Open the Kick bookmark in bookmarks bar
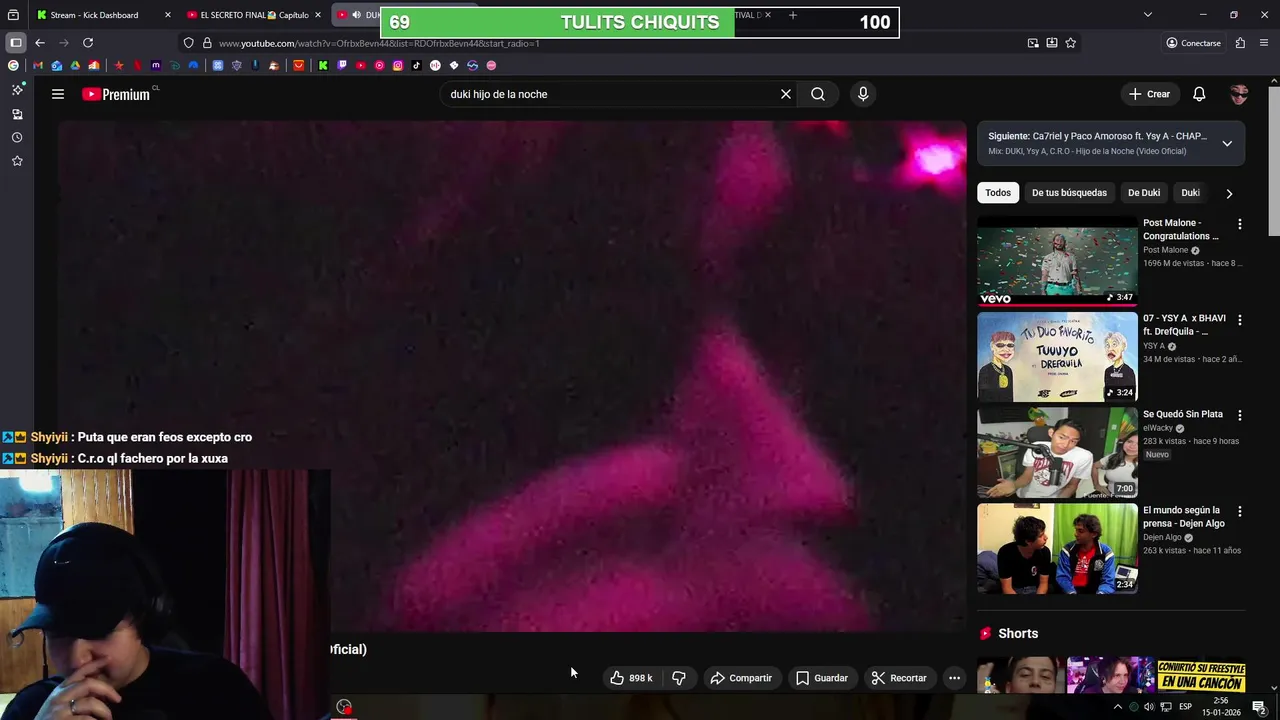The width and height of the screenshot is (1280, 720). [323, 65]
